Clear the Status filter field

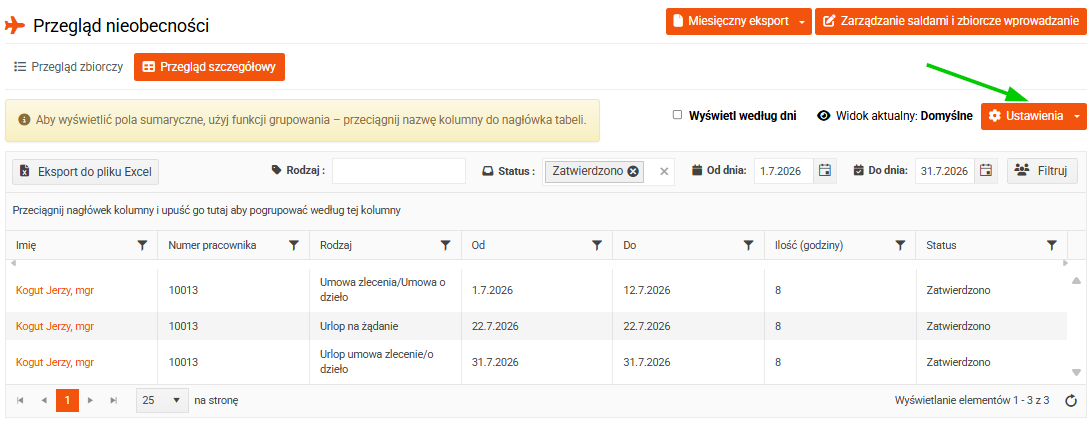point(664,171)
